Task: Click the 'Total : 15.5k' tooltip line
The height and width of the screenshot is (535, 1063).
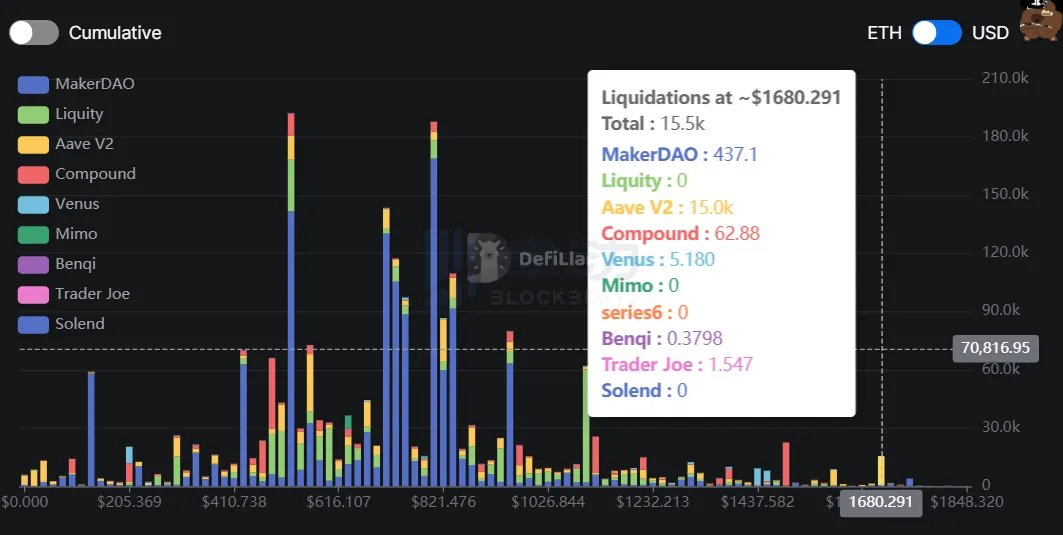Action: (x=653, y=124)
